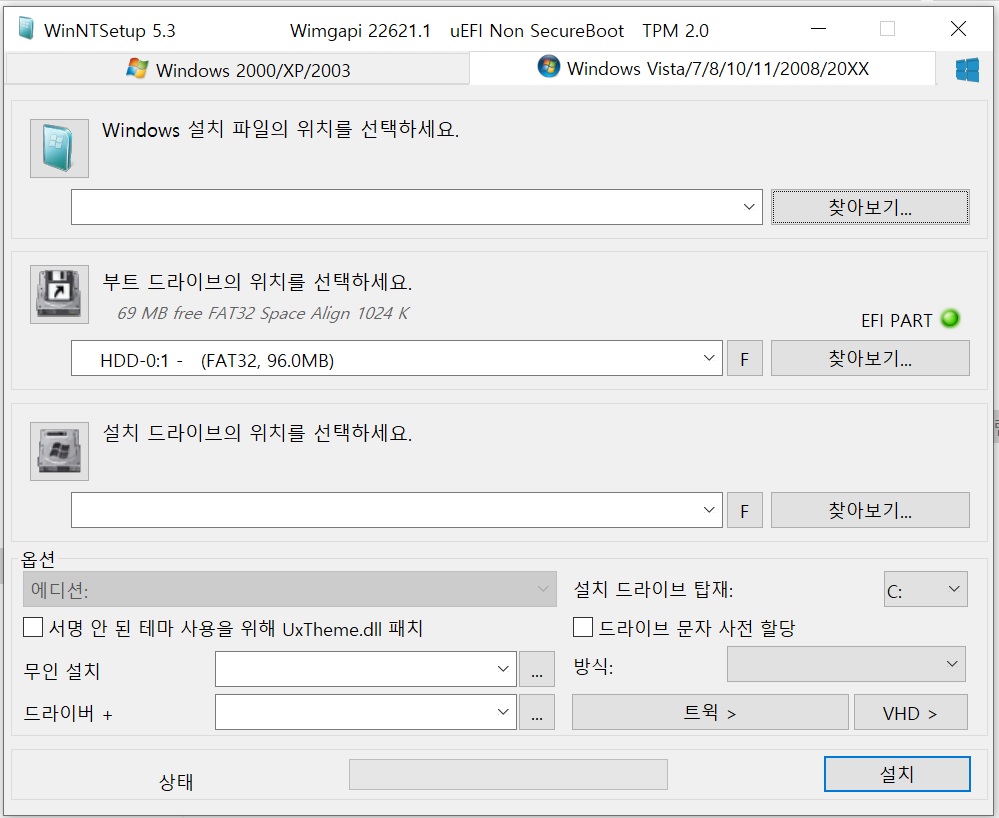Viewport: 999px width, 818px height.
Task: Click the 설치 install button
Action: pyautogui.click(x=897, y=774)
